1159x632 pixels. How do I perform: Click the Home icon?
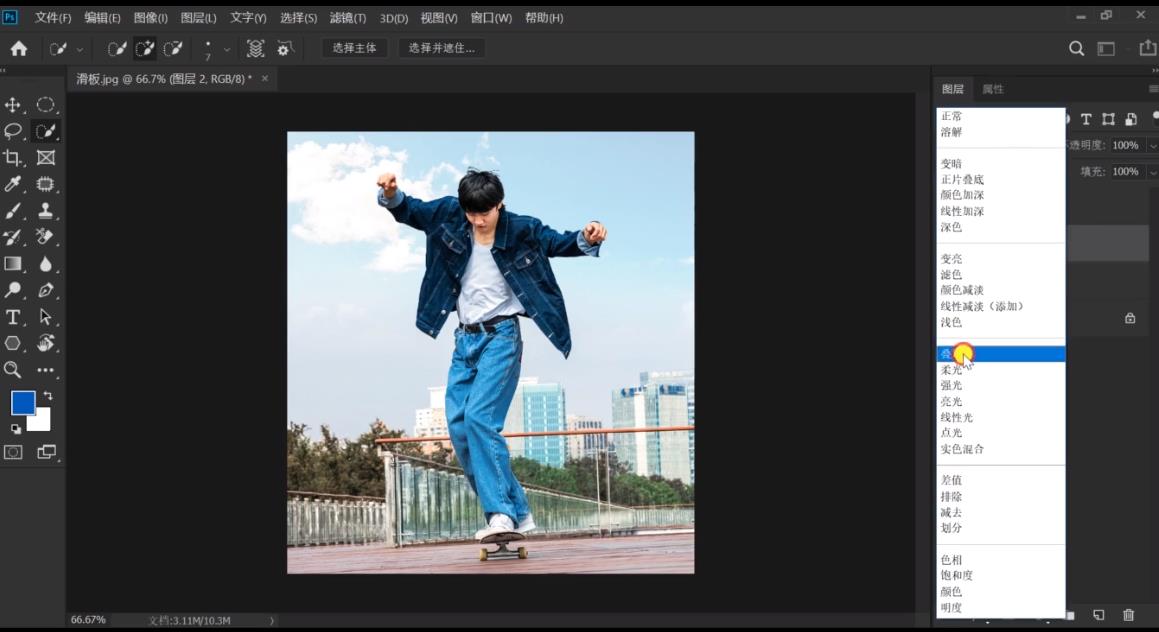coord(18,49)
